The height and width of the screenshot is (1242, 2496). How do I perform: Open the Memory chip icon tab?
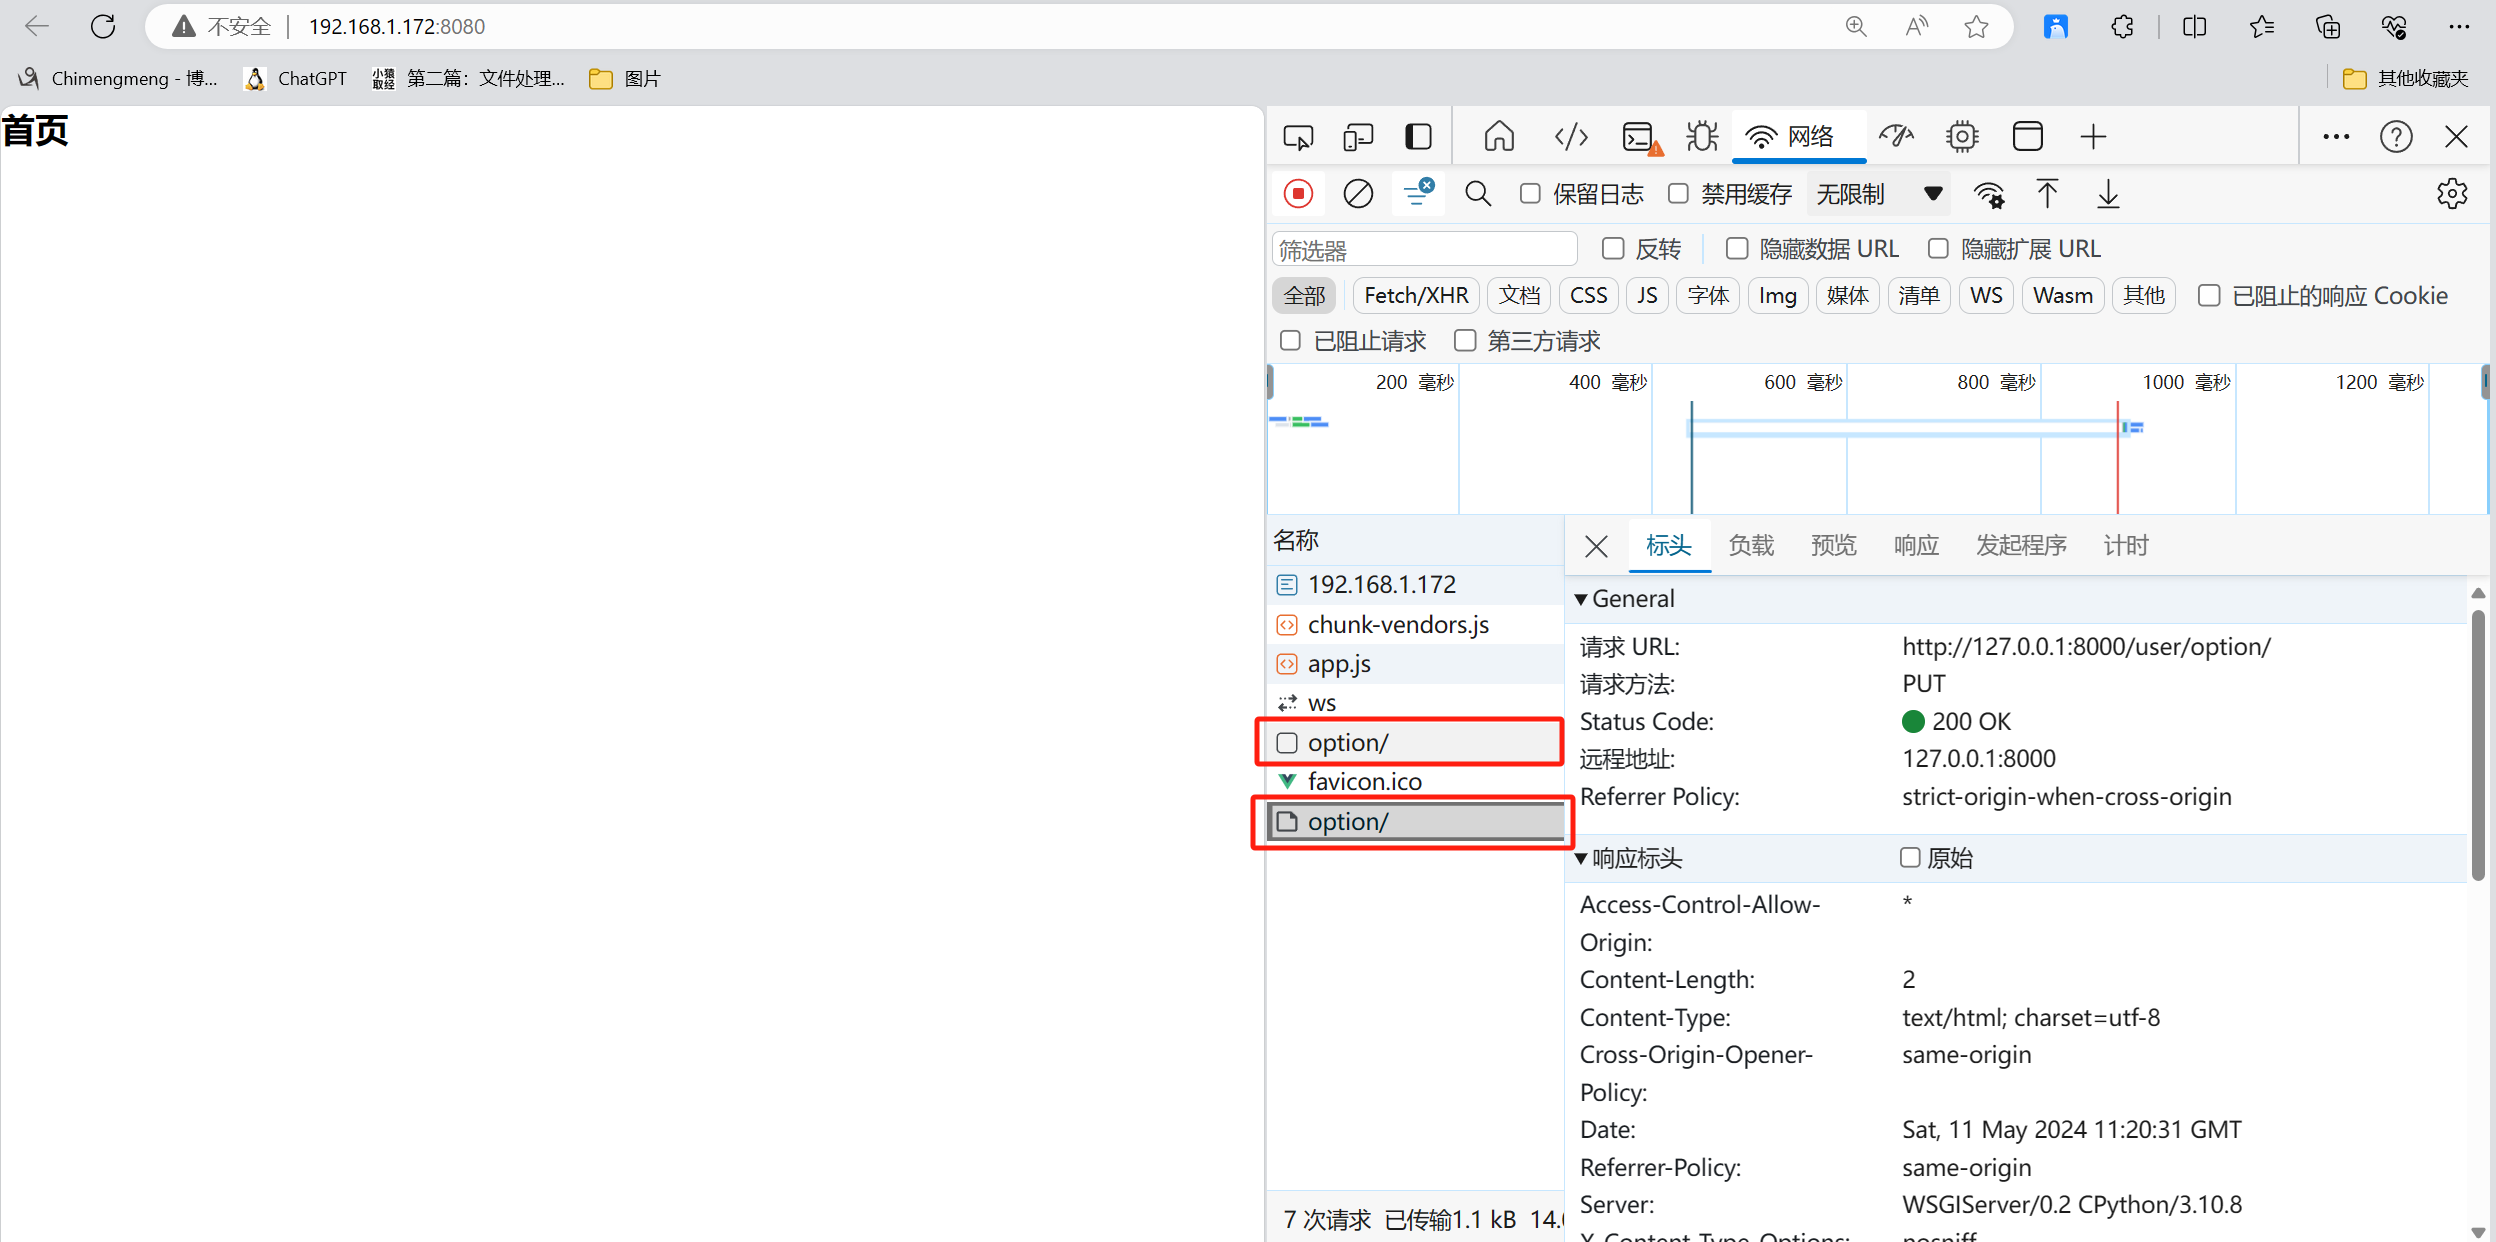pyautogui.click(x=1962, y=136)
